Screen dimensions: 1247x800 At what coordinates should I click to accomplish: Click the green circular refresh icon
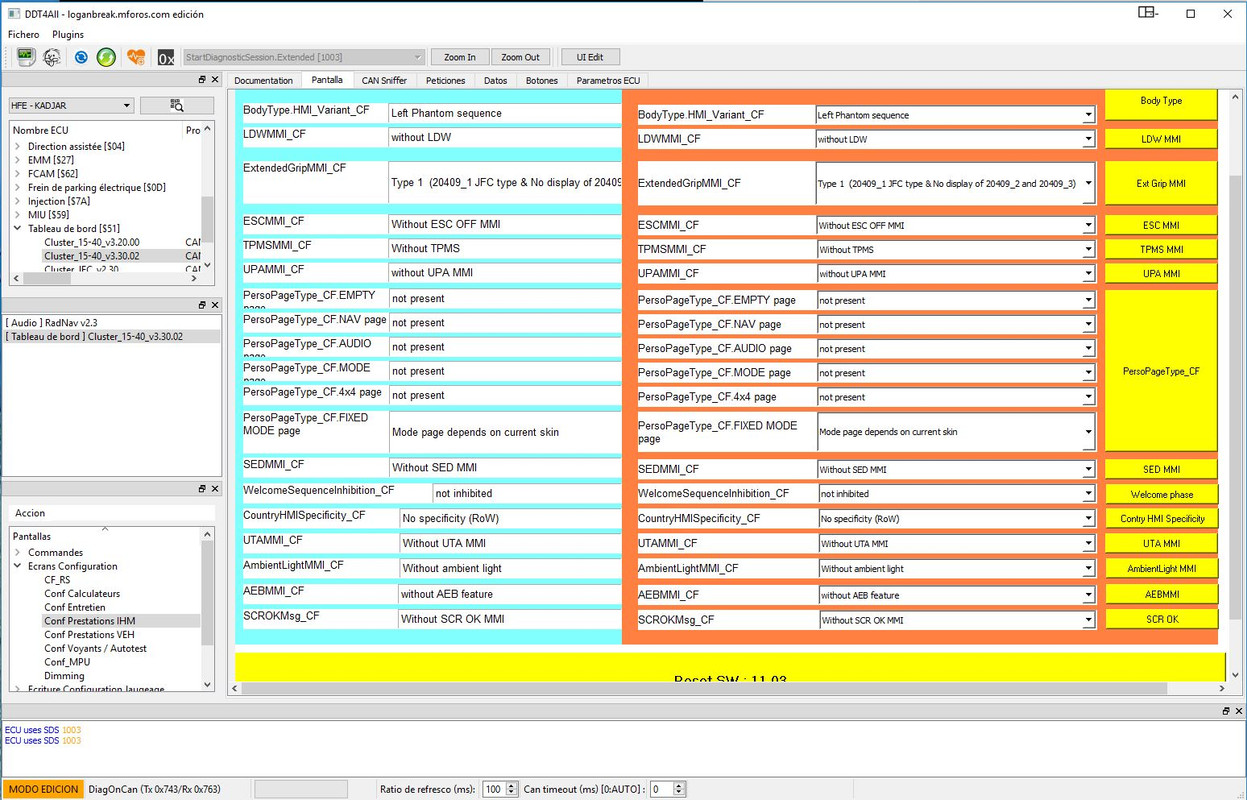(106, 57)
